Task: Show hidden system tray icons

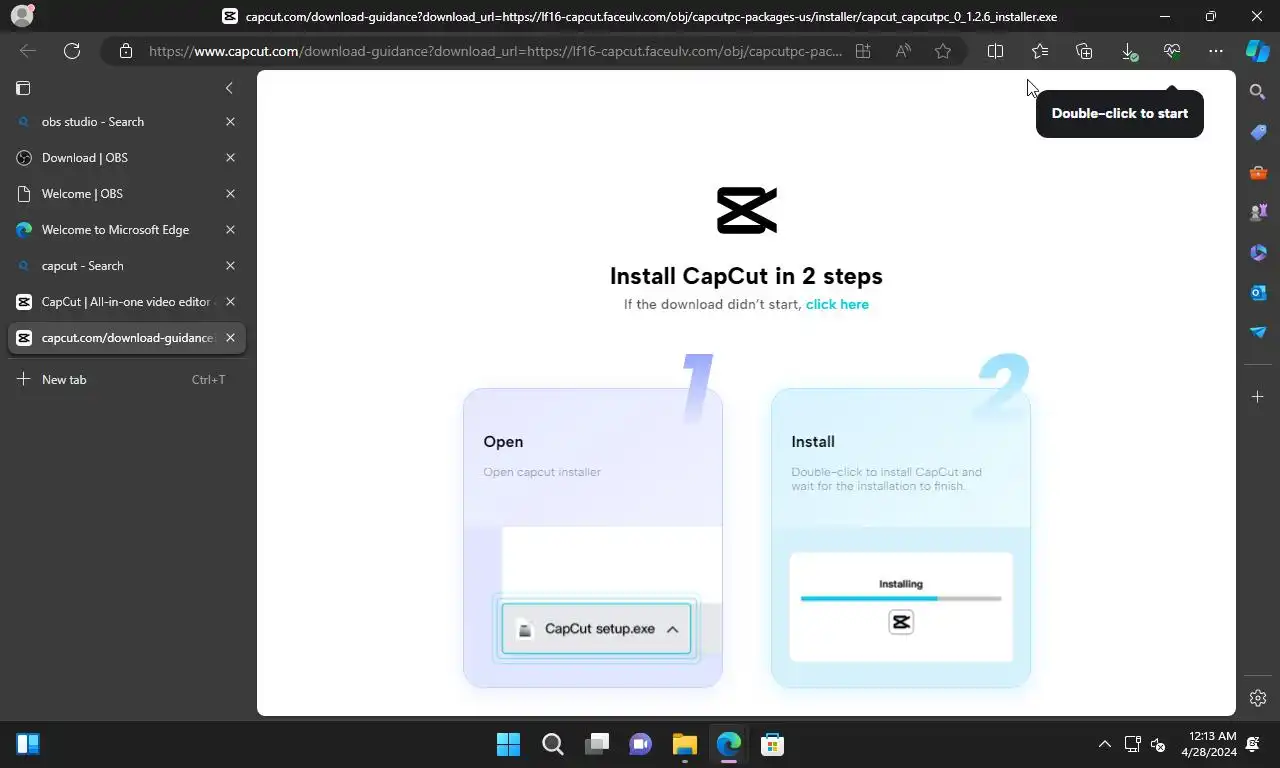Action: [1104, 744]
